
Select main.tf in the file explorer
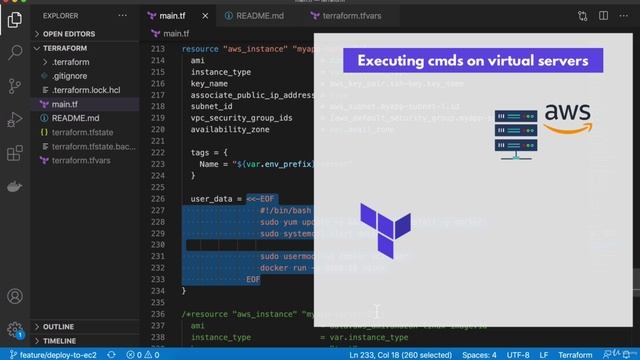tap(86, 104)
